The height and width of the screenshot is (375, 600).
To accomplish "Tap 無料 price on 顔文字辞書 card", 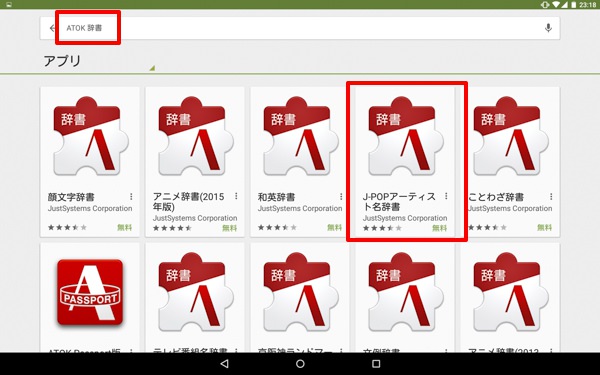I will [124, 228].
